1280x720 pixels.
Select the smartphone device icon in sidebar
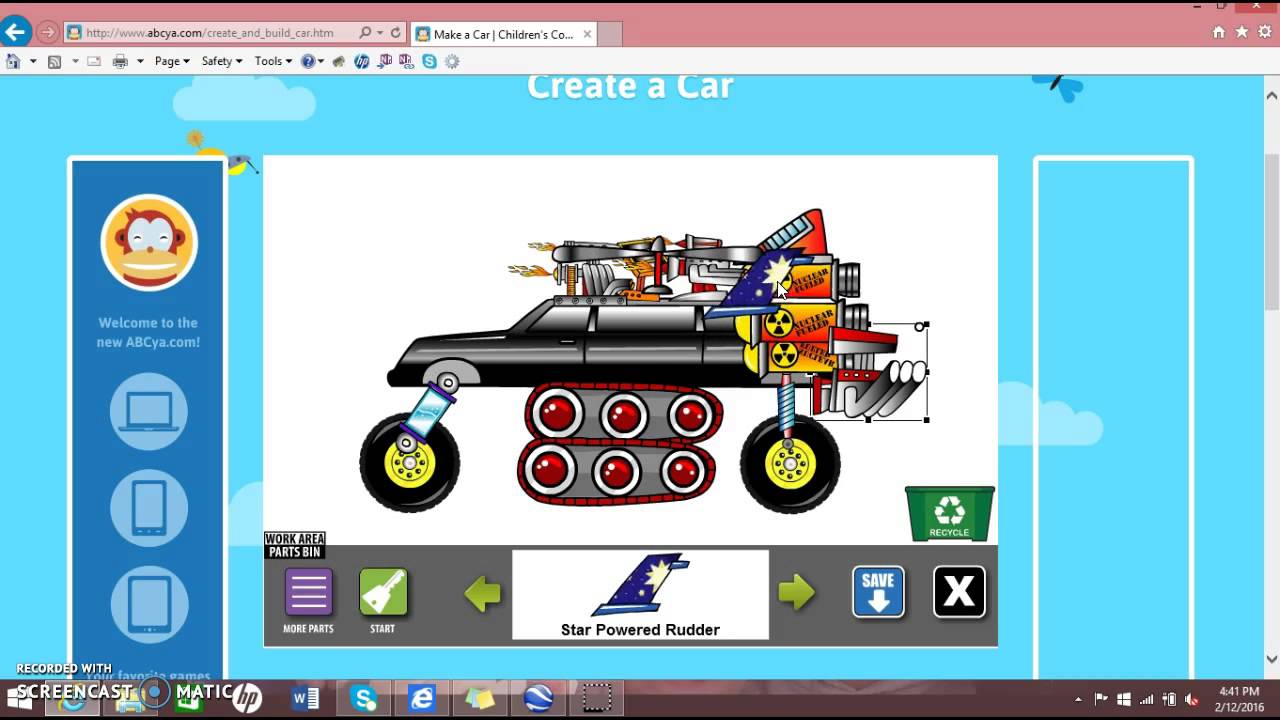(149, 508)
